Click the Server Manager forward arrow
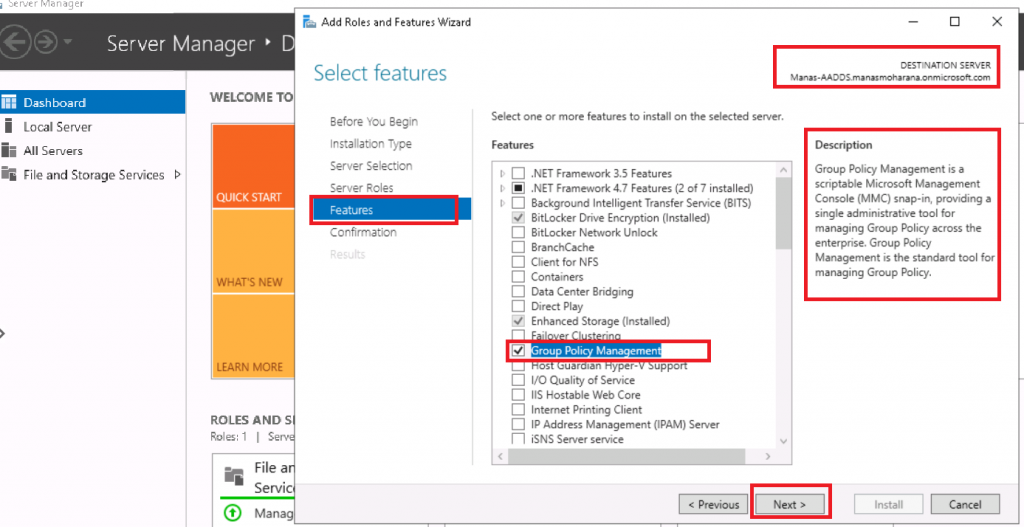Viewport: 1024px width, 527px height. [x=46, y=43]
